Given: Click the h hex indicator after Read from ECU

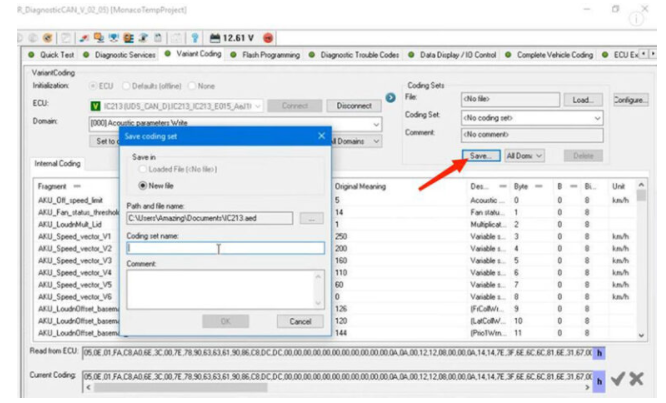Looking at the screenshot, I should (599, 353).
